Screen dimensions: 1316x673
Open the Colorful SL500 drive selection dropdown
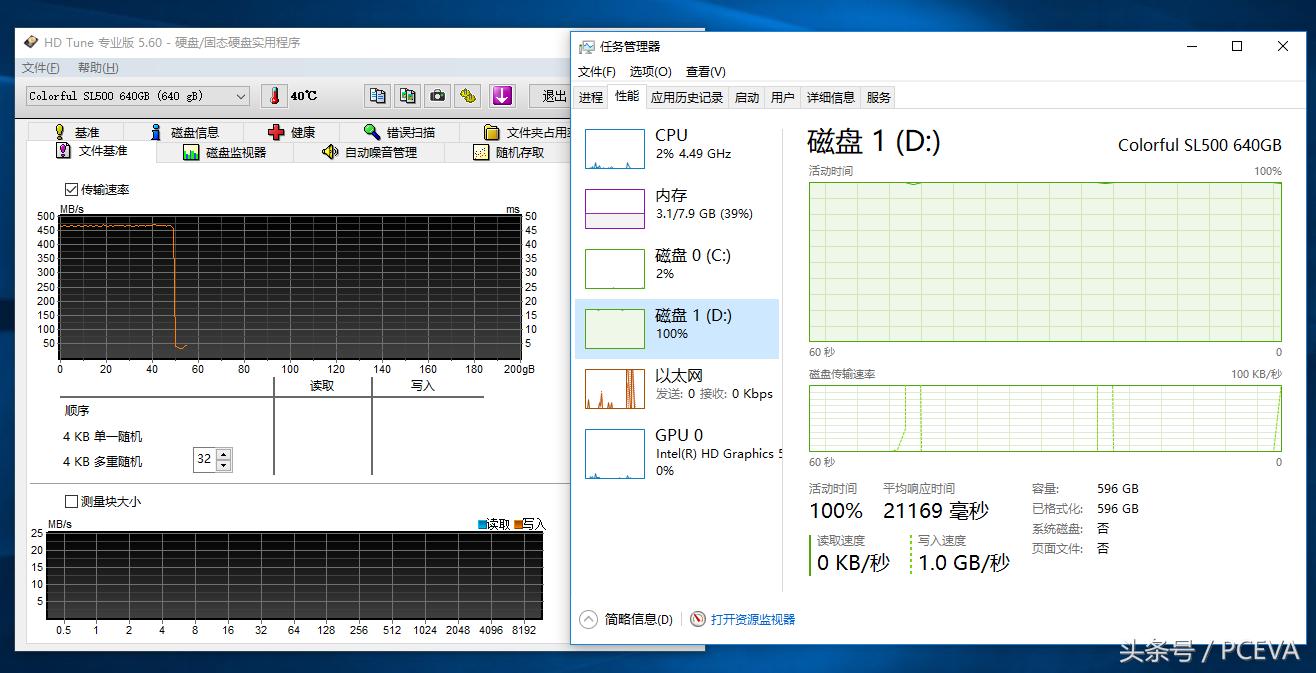[240, 96]
